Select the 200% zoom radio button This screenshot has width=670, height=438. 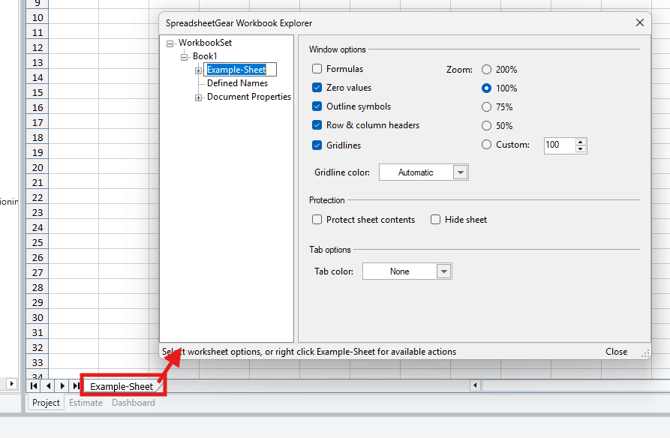coord(487,69)
